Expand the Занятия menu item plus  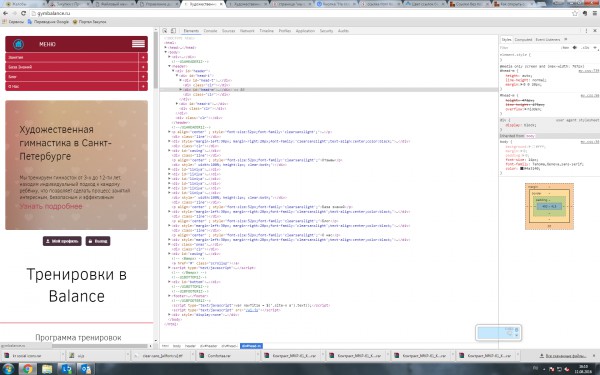[x=143, y=57]
